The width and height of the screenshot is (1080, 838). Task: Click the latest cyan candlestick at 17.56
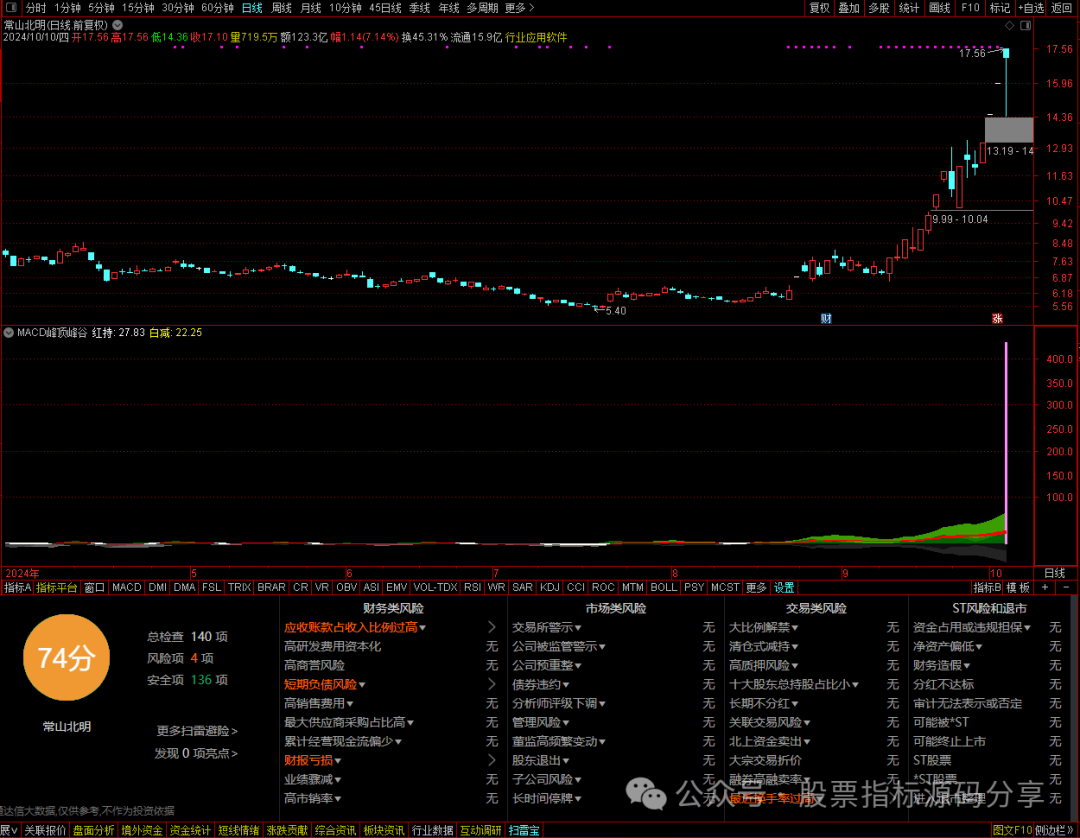pos(1006,83)
